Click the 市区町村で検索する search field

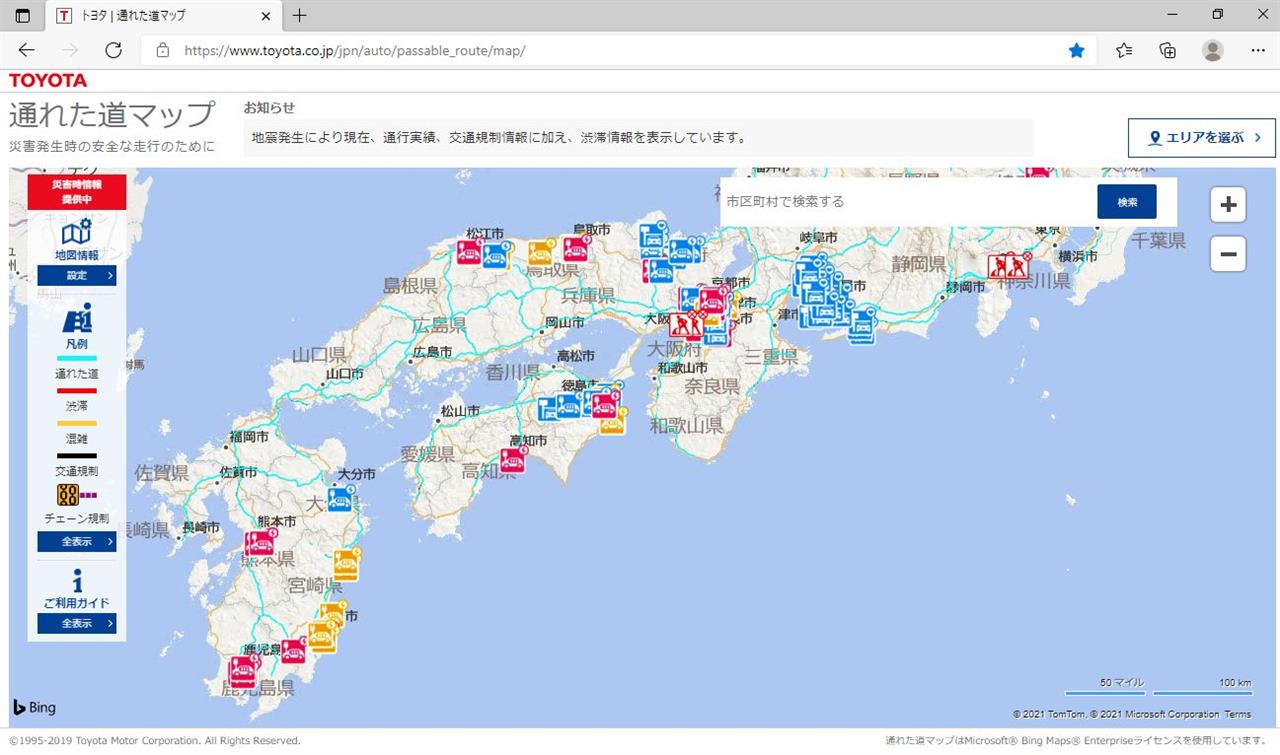point(908,201)
